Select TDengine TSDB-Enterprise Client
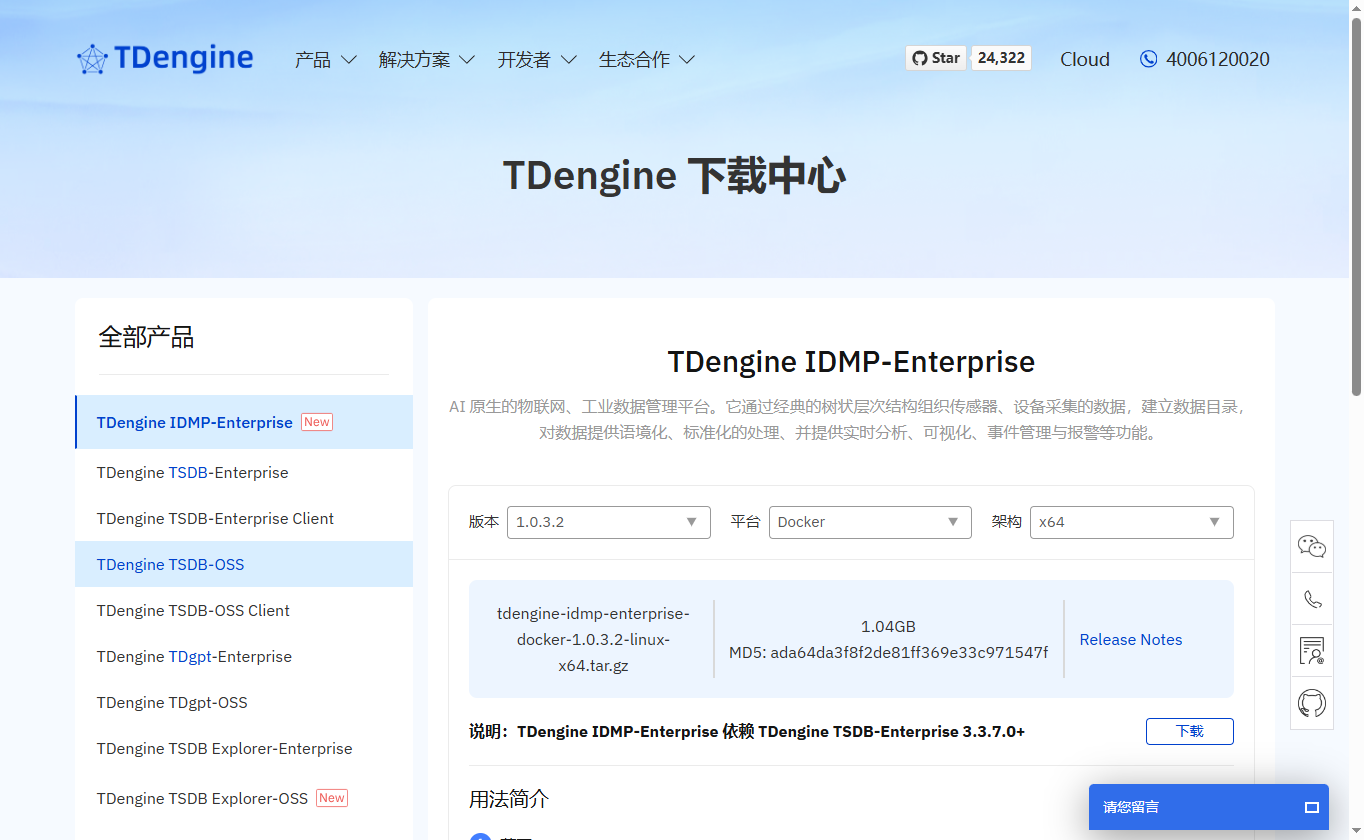Screen dimensions: 1364x840 244,518
